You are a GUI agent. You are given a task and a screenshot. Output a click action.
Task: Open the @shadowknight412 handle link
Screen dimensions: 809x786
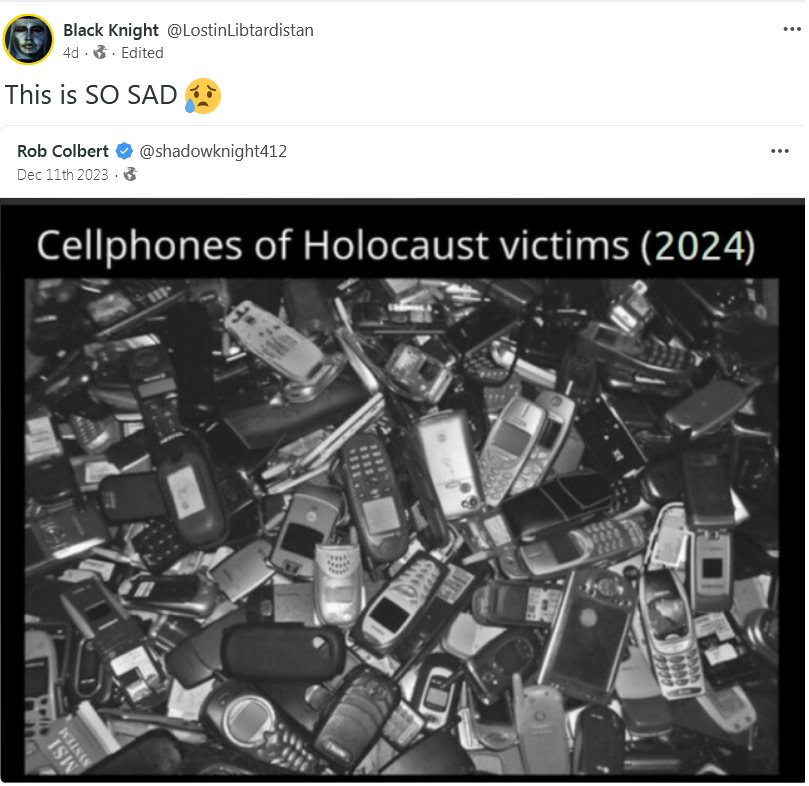(213, 151)
